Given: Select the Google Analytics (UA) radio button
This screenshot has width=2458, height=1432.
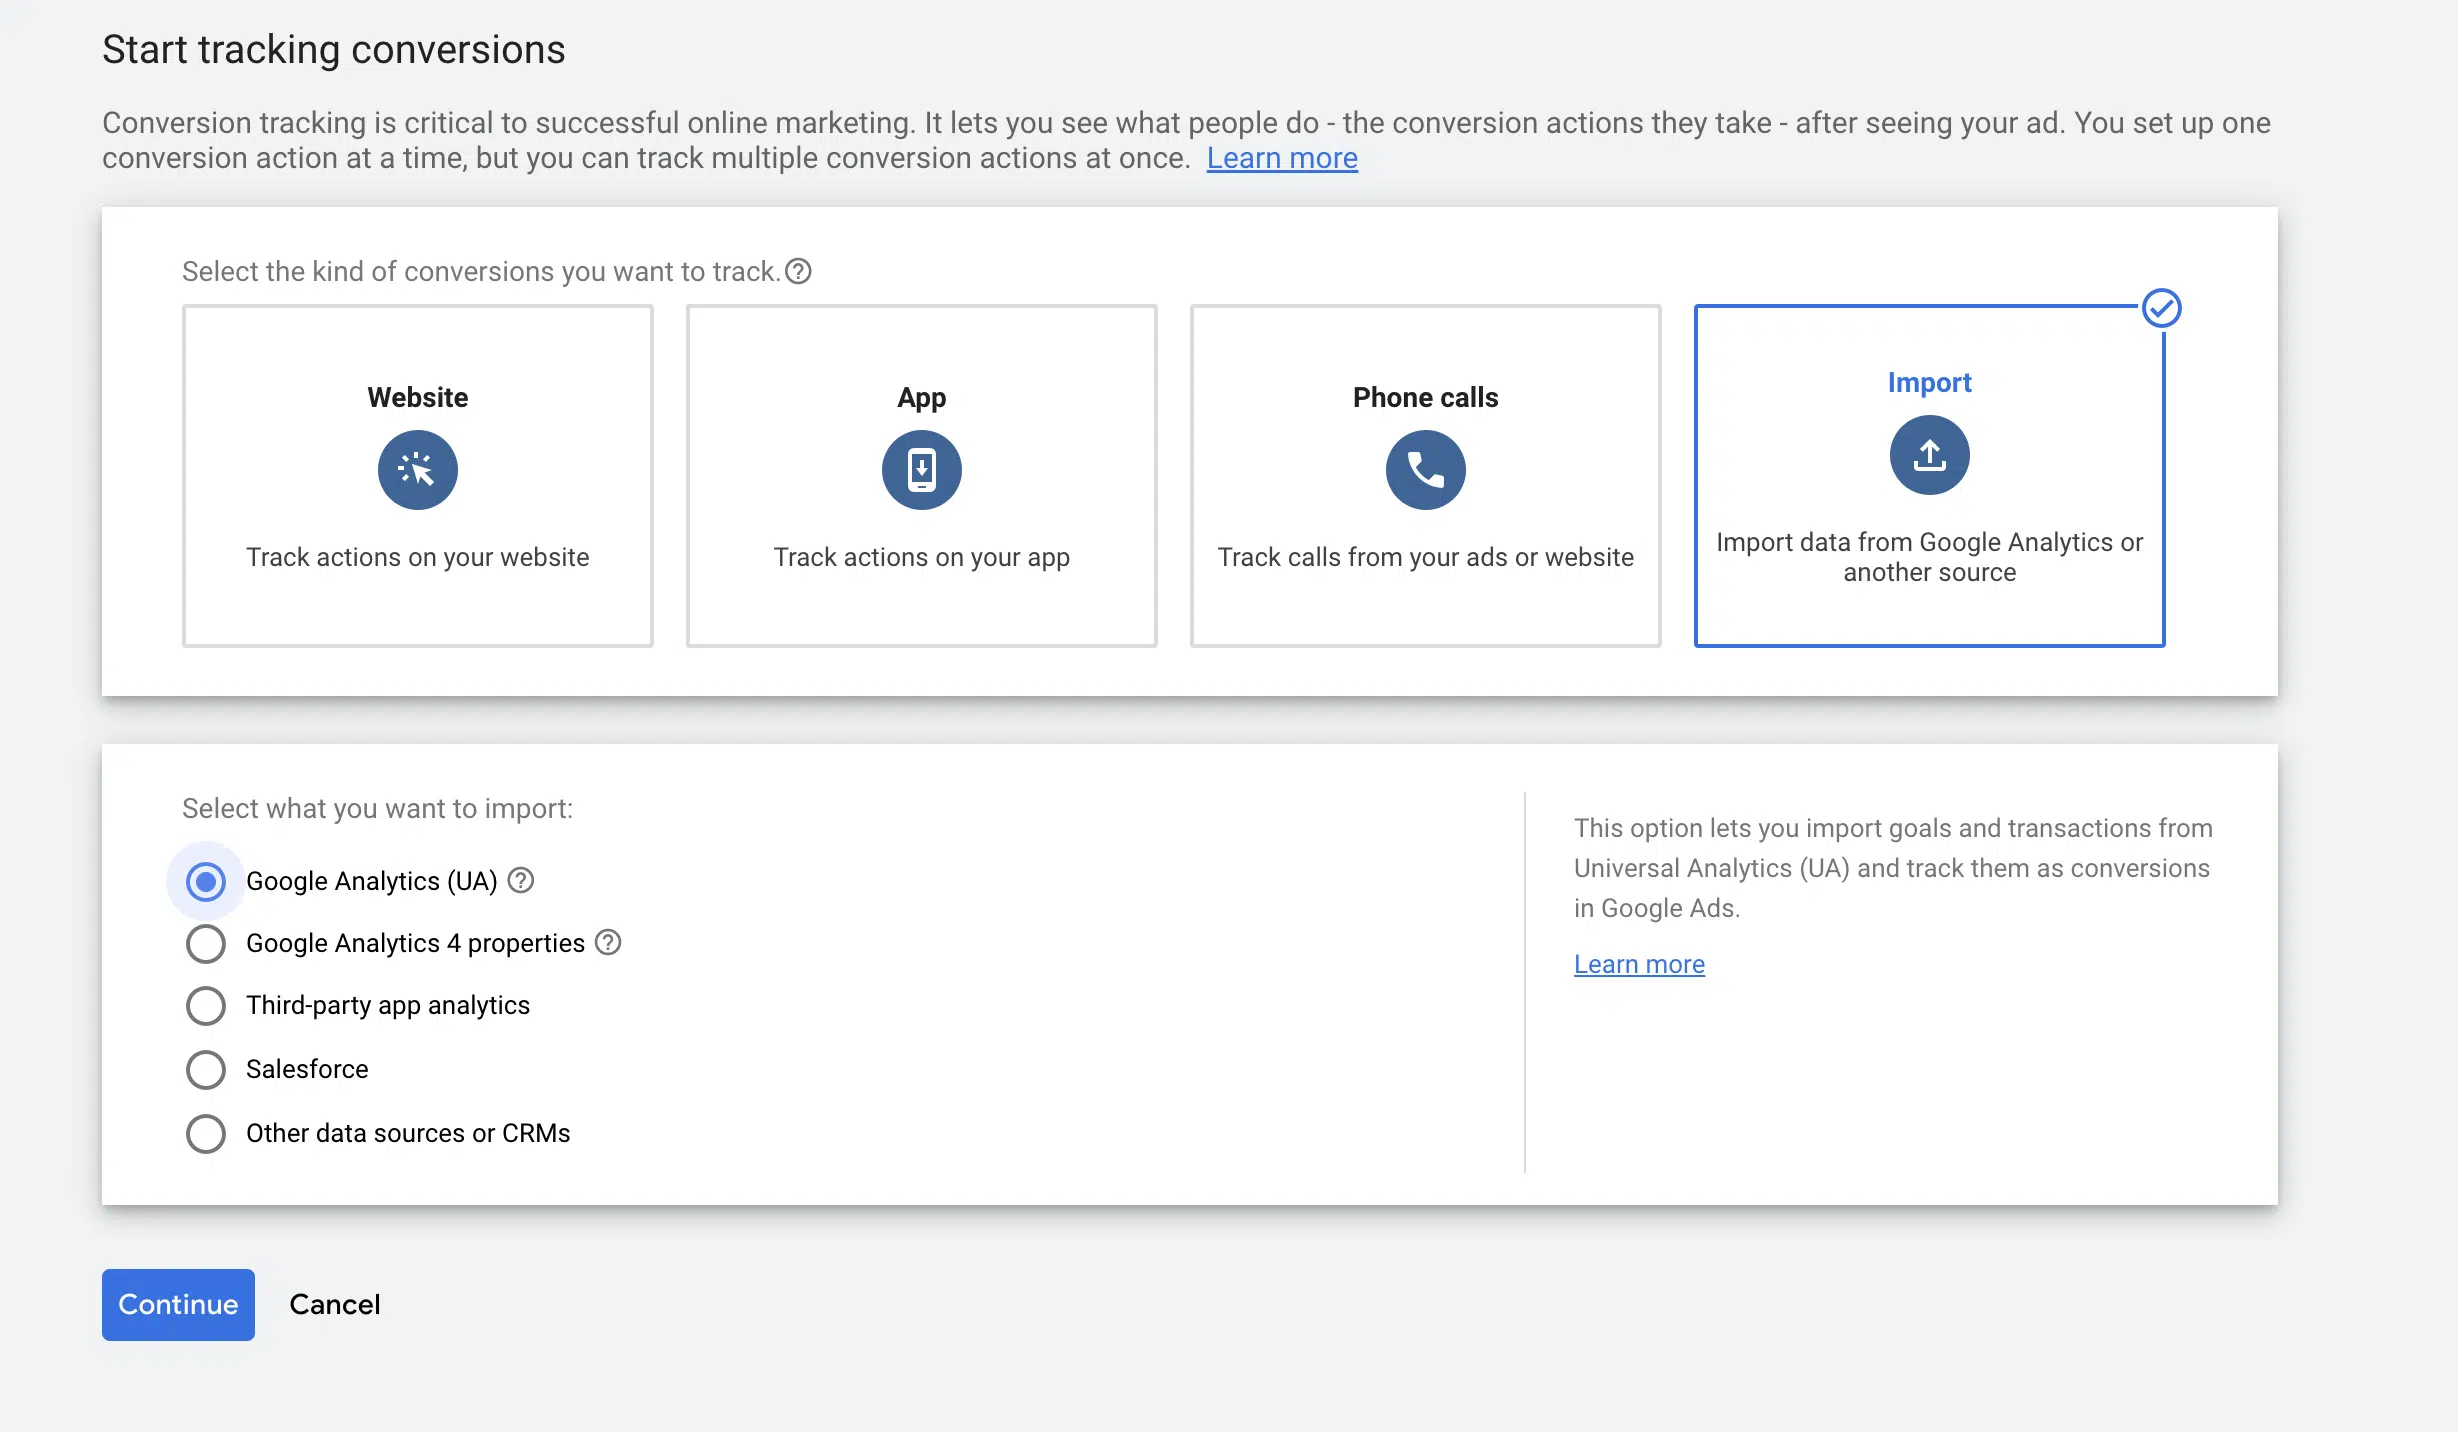Looking at the screenshot, I should [206, 881].
